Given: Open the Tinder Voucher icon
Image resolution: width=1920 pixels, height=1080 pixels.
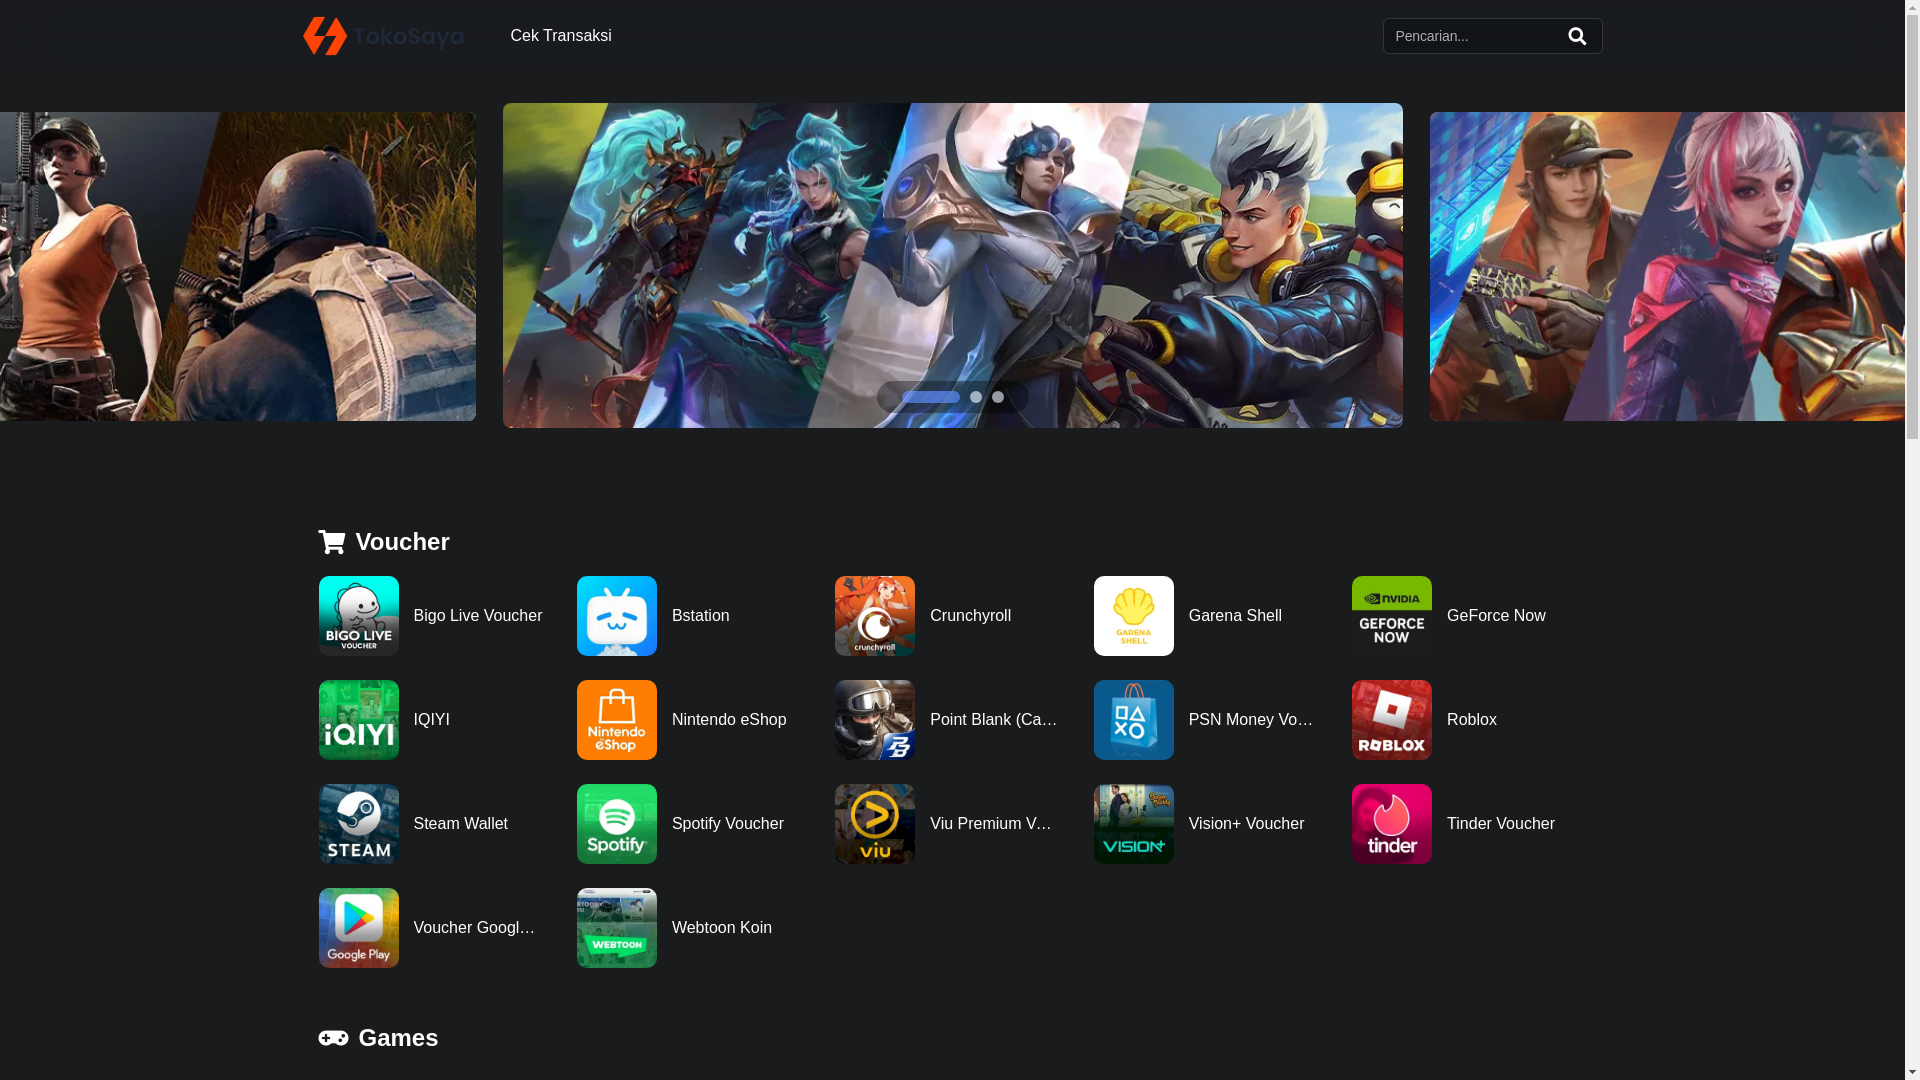Looking at the screenshot, I should pyautogui.click(x=1392, y=824).
